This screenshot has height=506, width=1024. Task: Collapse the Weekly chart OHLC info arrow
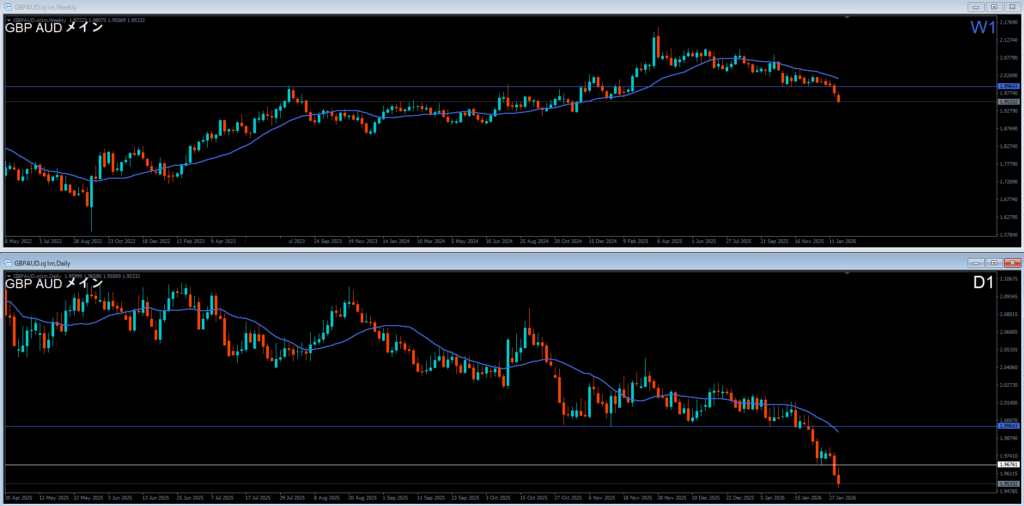point(8,19)
